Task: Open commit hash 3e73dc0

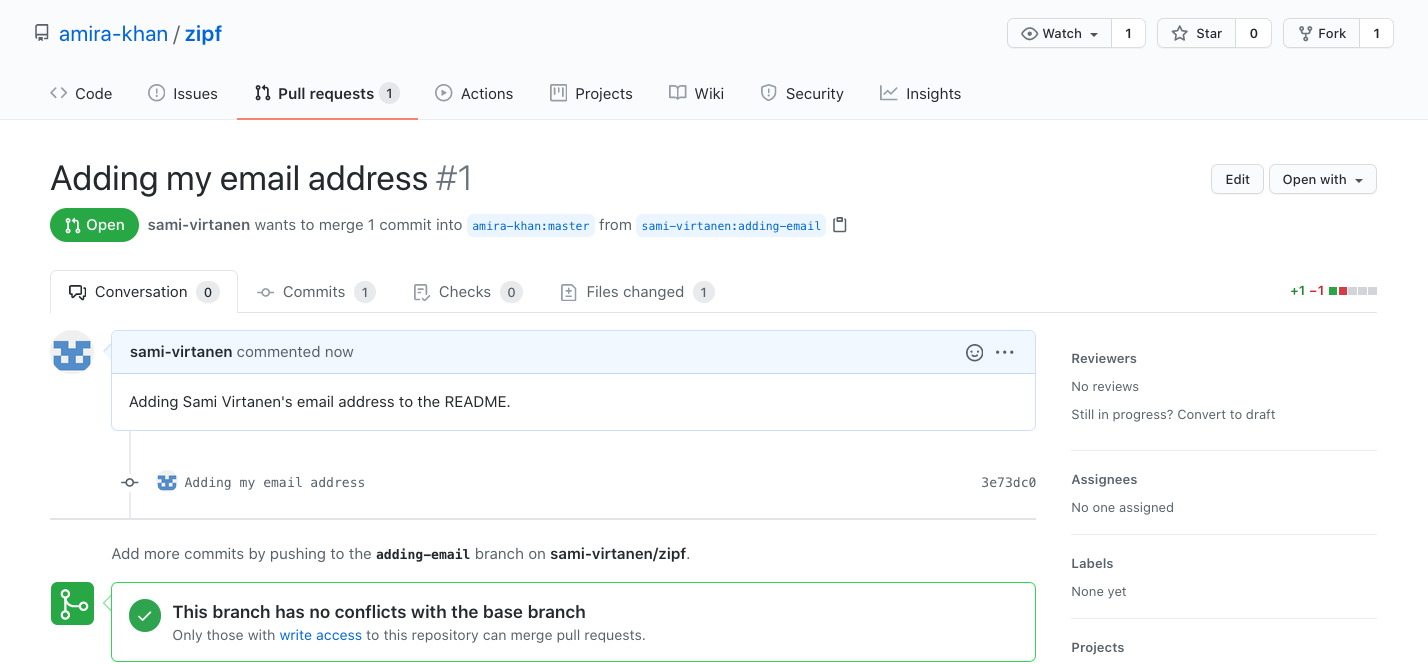Action: click(x=1008, y=482)
